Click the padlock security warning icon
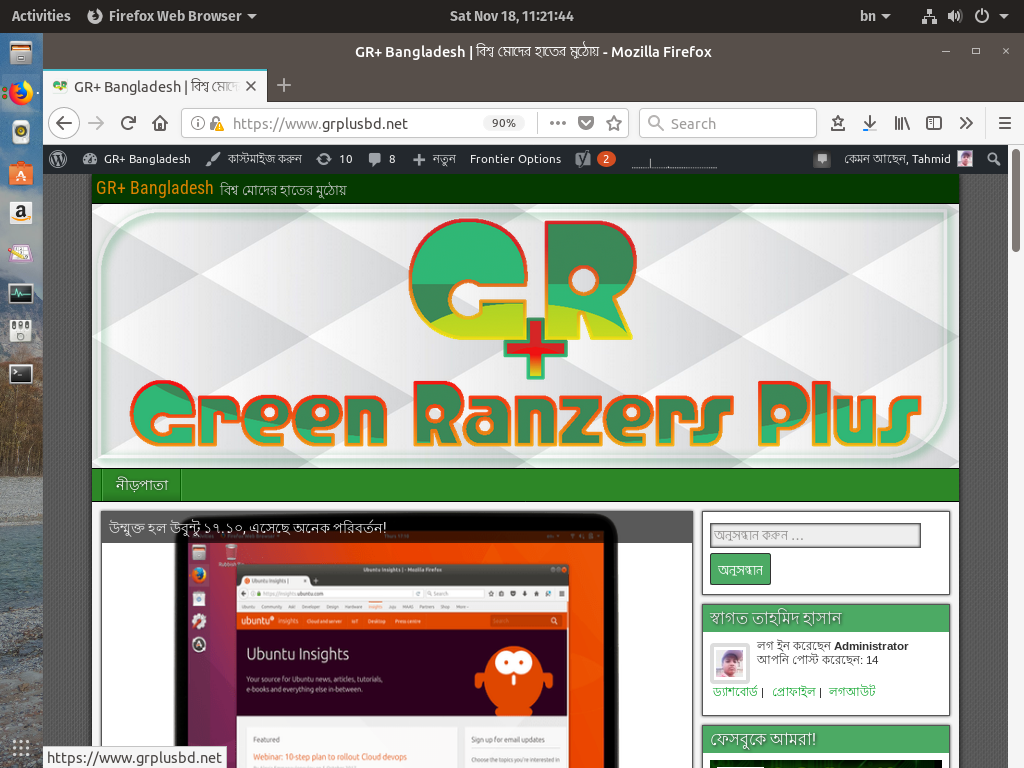 tap(217, 123)
